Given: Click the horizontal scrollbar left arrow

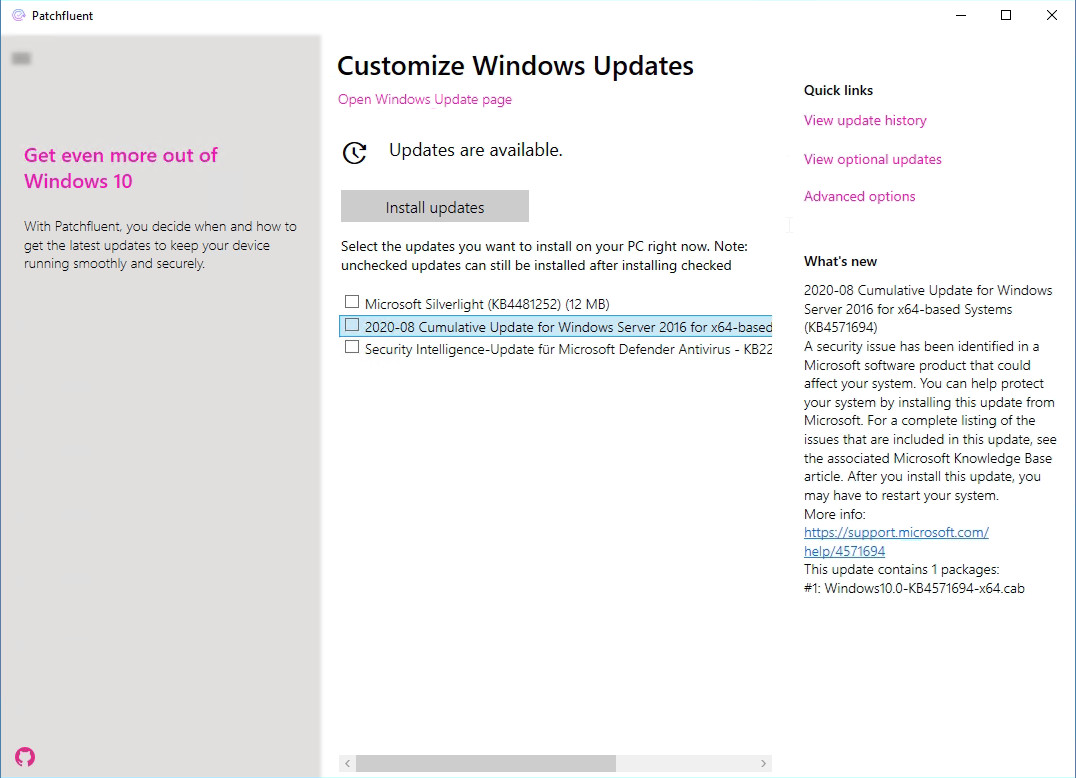Looking at the screenshot, I should [x=348, y=764].
